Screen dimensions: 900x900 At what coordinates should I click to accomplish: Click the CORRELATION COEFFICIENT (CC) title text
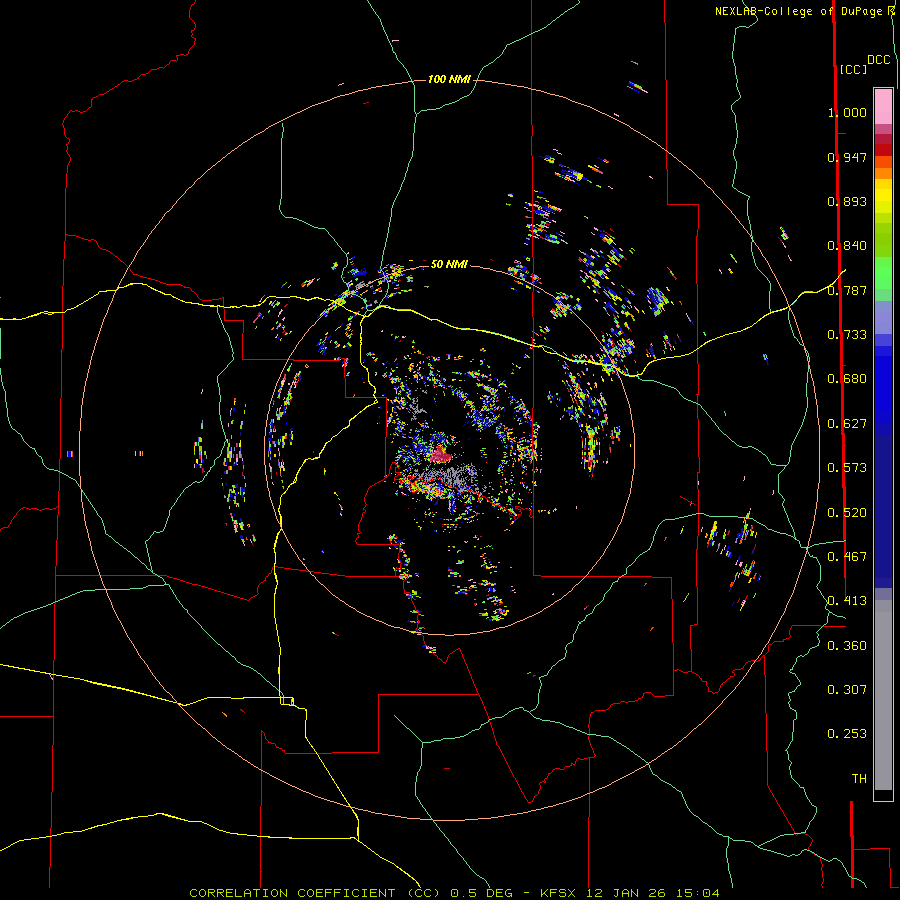point(315,893)
